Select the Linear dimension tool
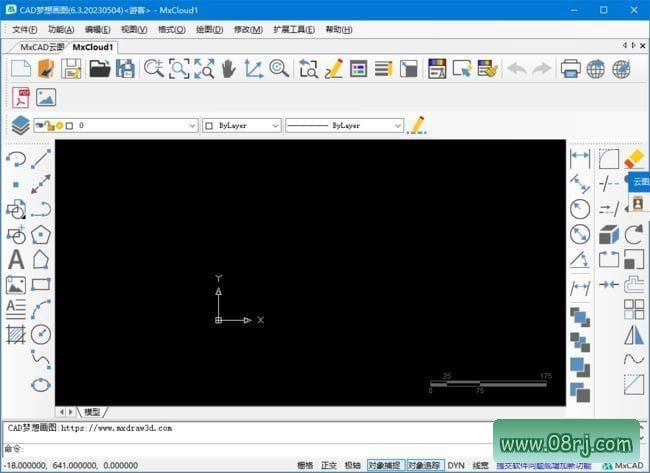Screen dimensions: 650x473 click(580, 159)
